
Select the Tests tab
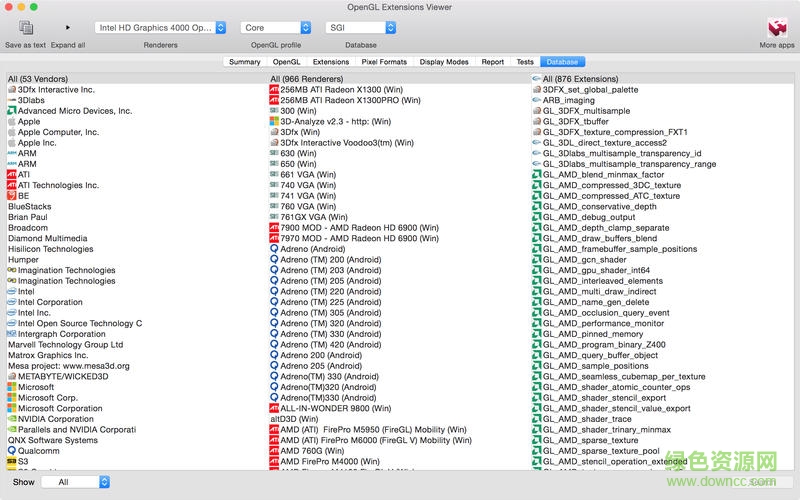point(524,62)
